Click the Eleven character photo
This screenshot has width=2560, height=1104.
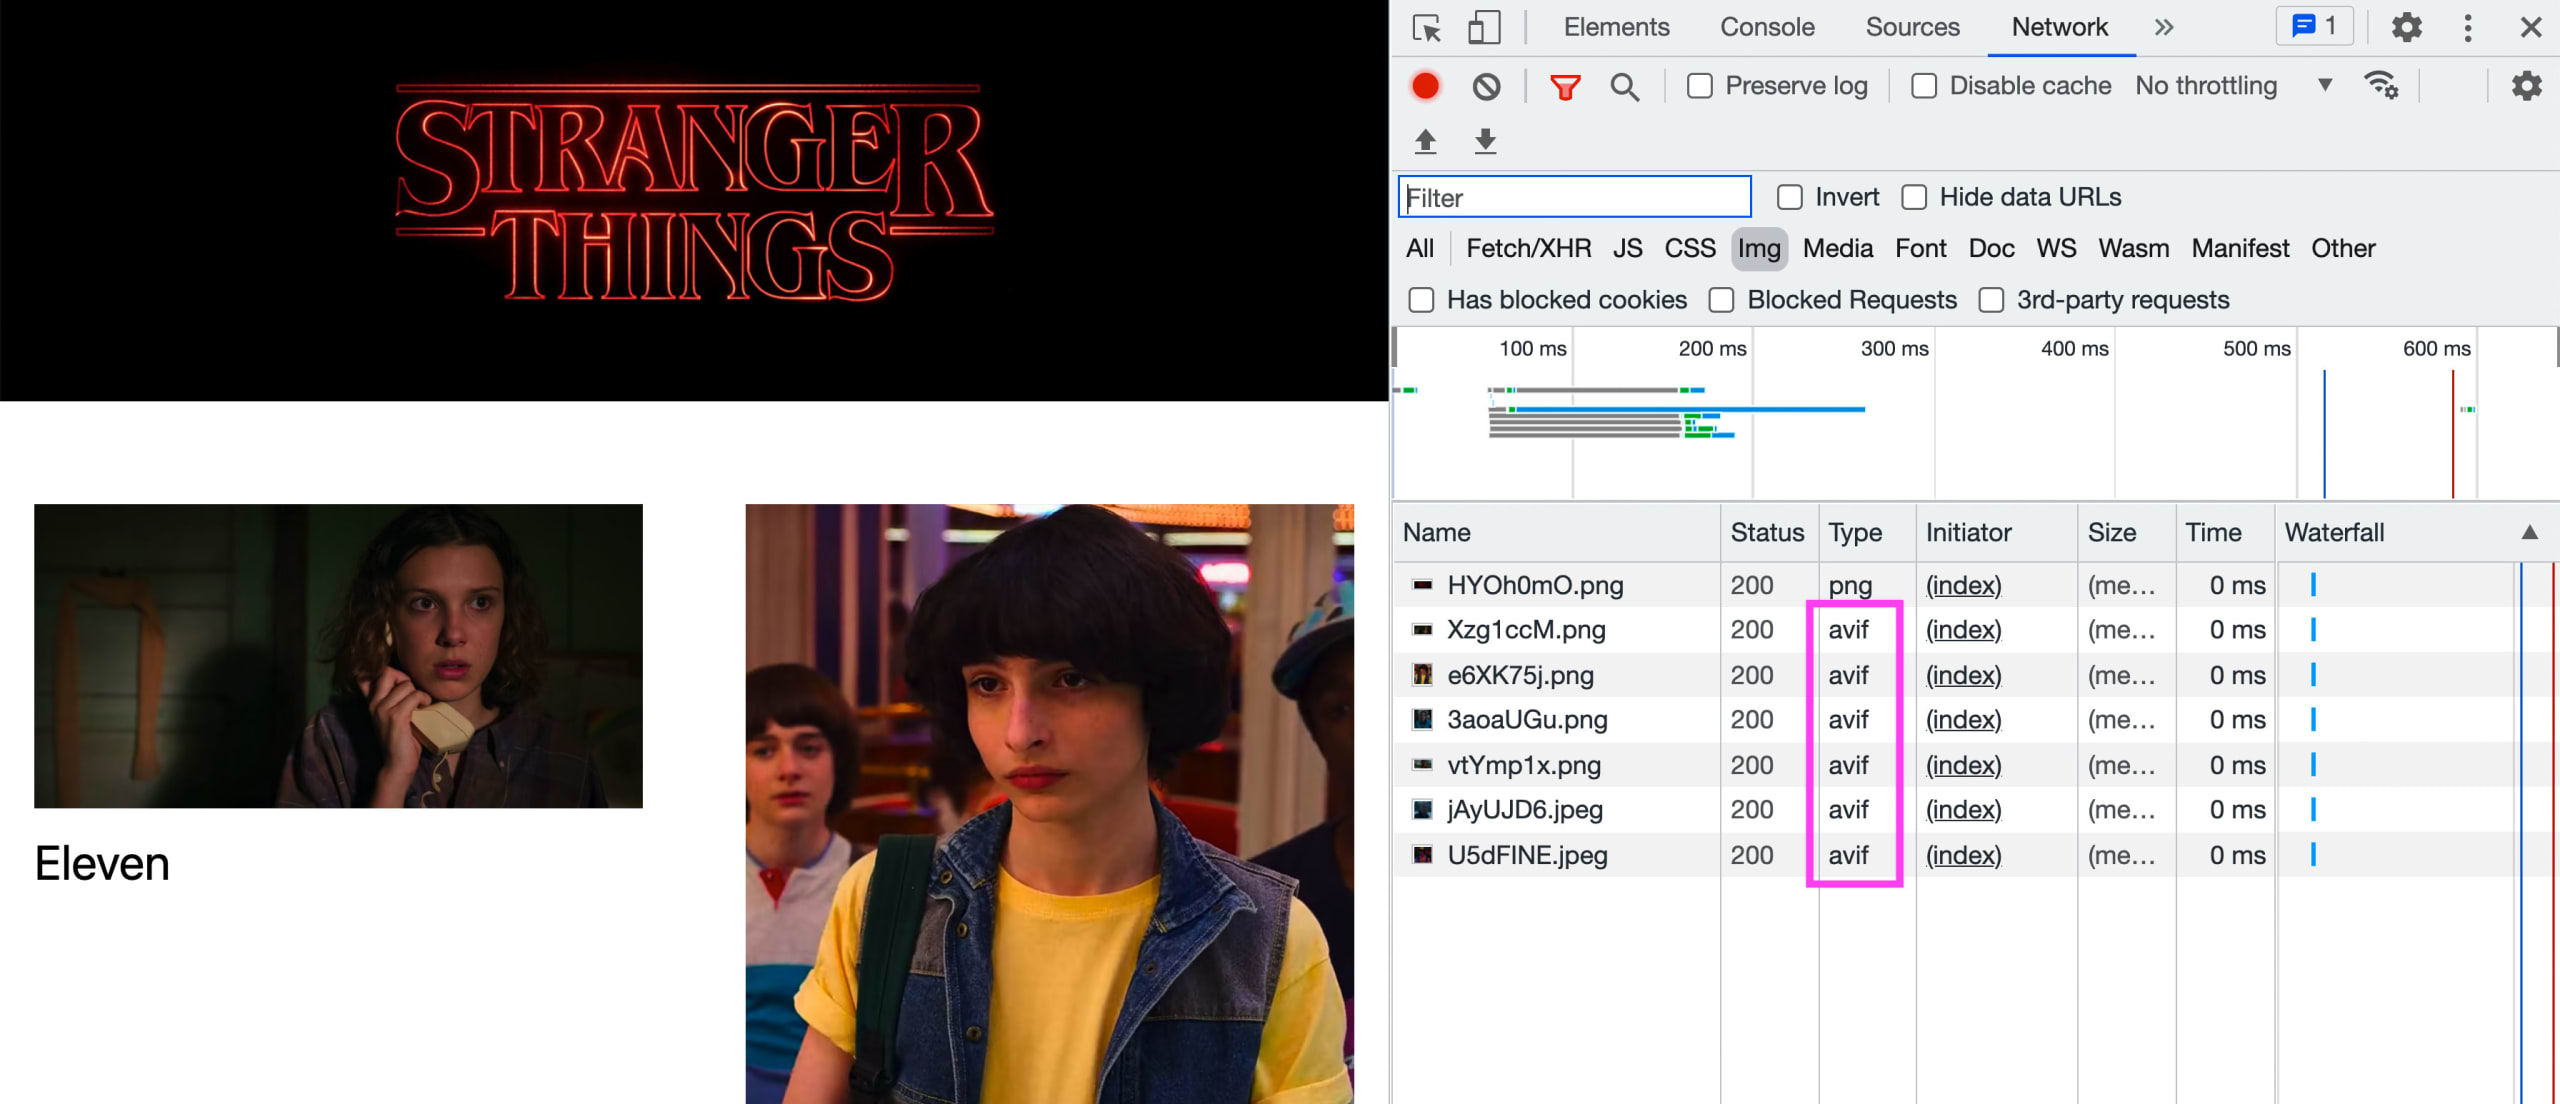point(338,656)
